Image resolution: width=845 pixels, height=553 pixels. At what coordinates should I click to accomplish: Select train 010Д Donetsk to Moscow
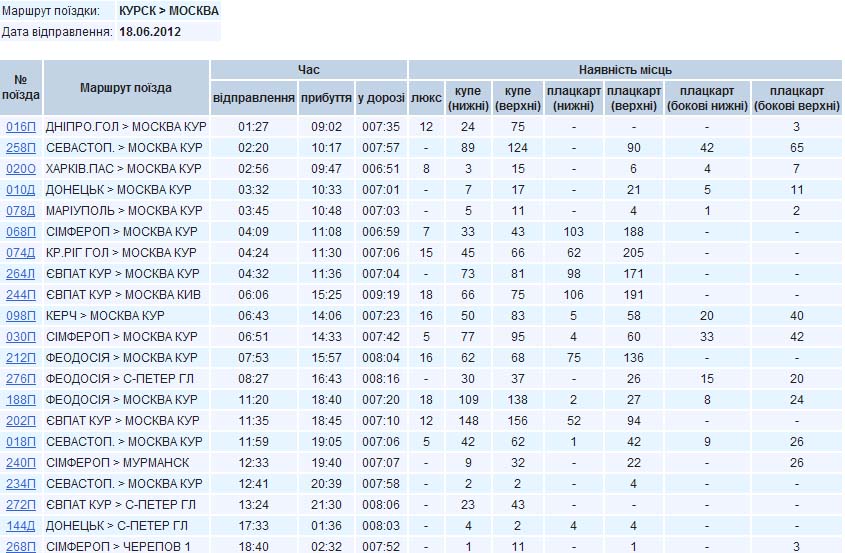click(x=21, y=190)
